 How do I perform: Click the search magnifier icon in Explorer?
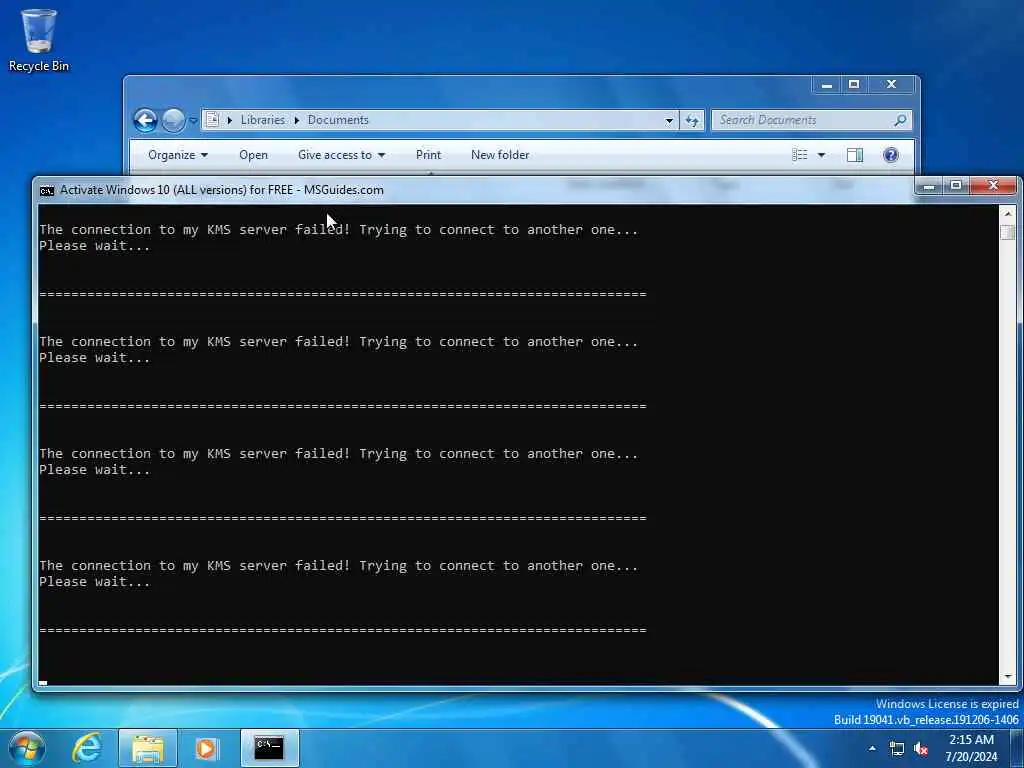click(900, 120)
